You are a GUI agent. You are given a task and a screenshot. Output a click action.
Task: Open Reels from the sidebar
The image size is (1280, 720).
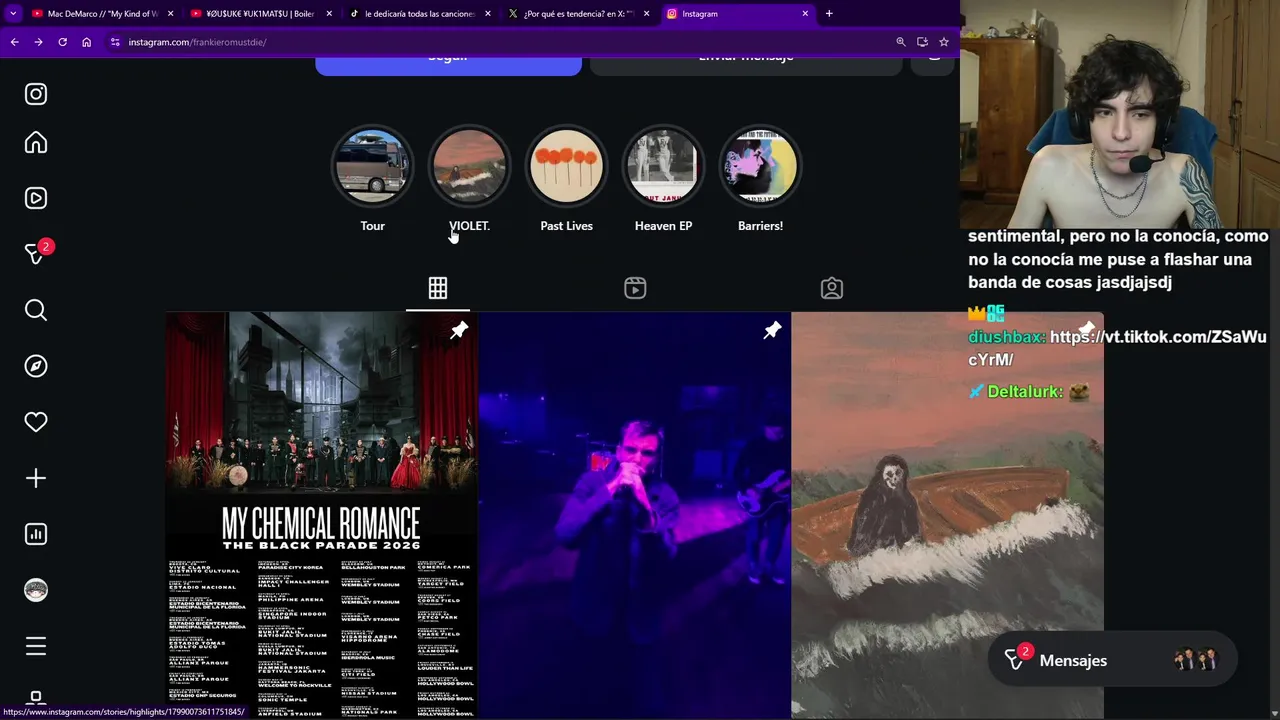tap(36, 198)
